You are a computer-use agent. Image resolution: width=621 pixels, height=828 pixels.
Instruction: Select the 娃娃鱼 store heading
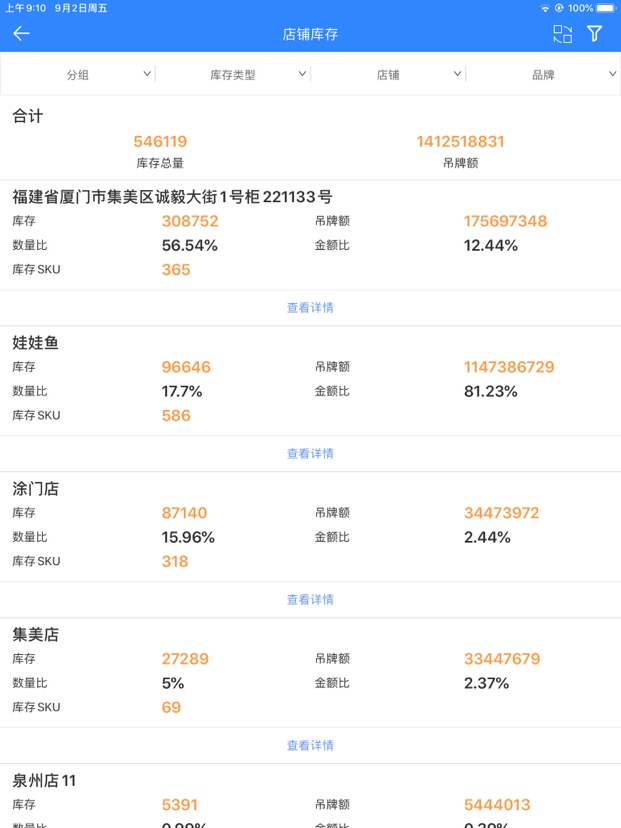click(x=36, y=343)
